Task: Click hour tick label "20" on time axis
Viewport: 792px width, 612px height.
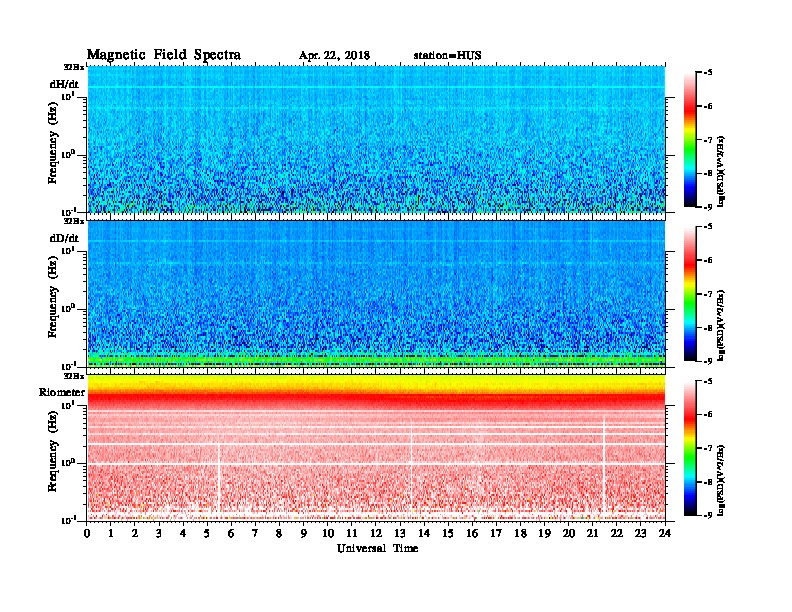Action: point(569,533)
